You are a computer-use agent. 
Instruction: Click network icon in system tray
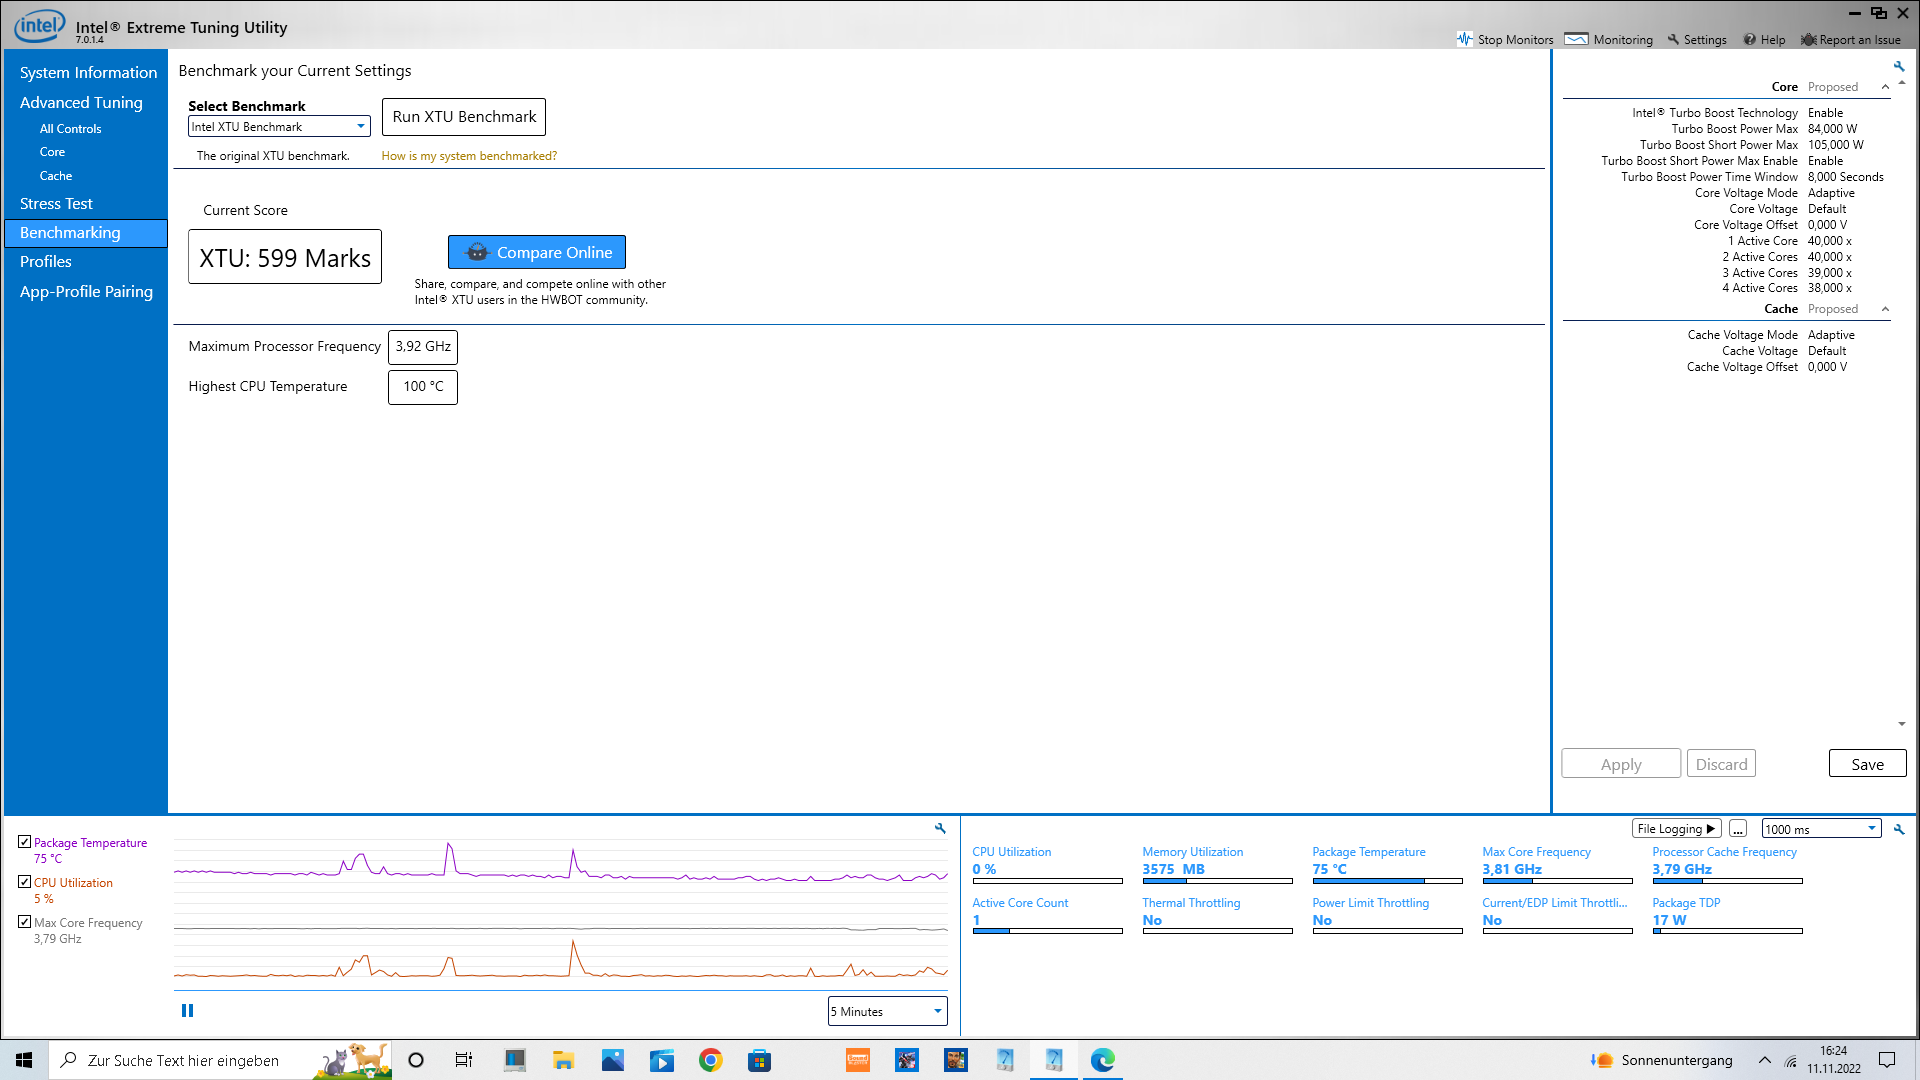[x=1791, y=1061]
